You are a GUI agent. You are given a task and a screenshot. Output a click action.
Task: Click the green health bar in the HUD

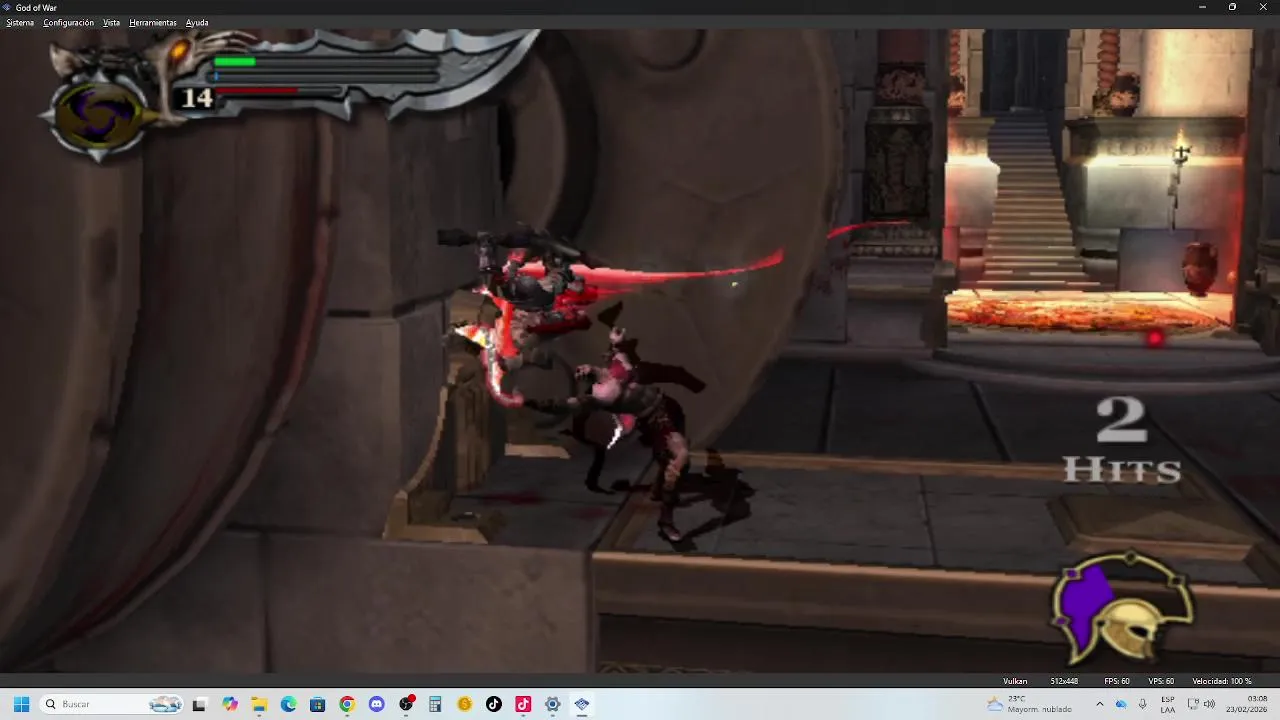(235, 62)
